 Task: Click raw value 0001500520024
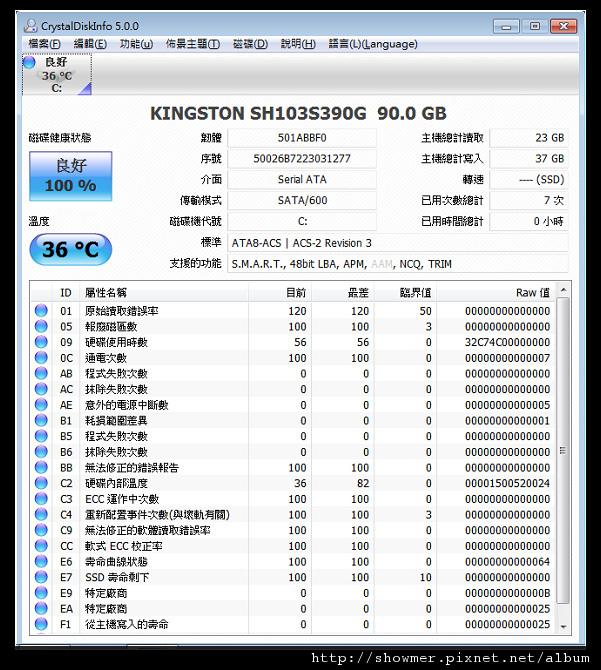point(507,483)
